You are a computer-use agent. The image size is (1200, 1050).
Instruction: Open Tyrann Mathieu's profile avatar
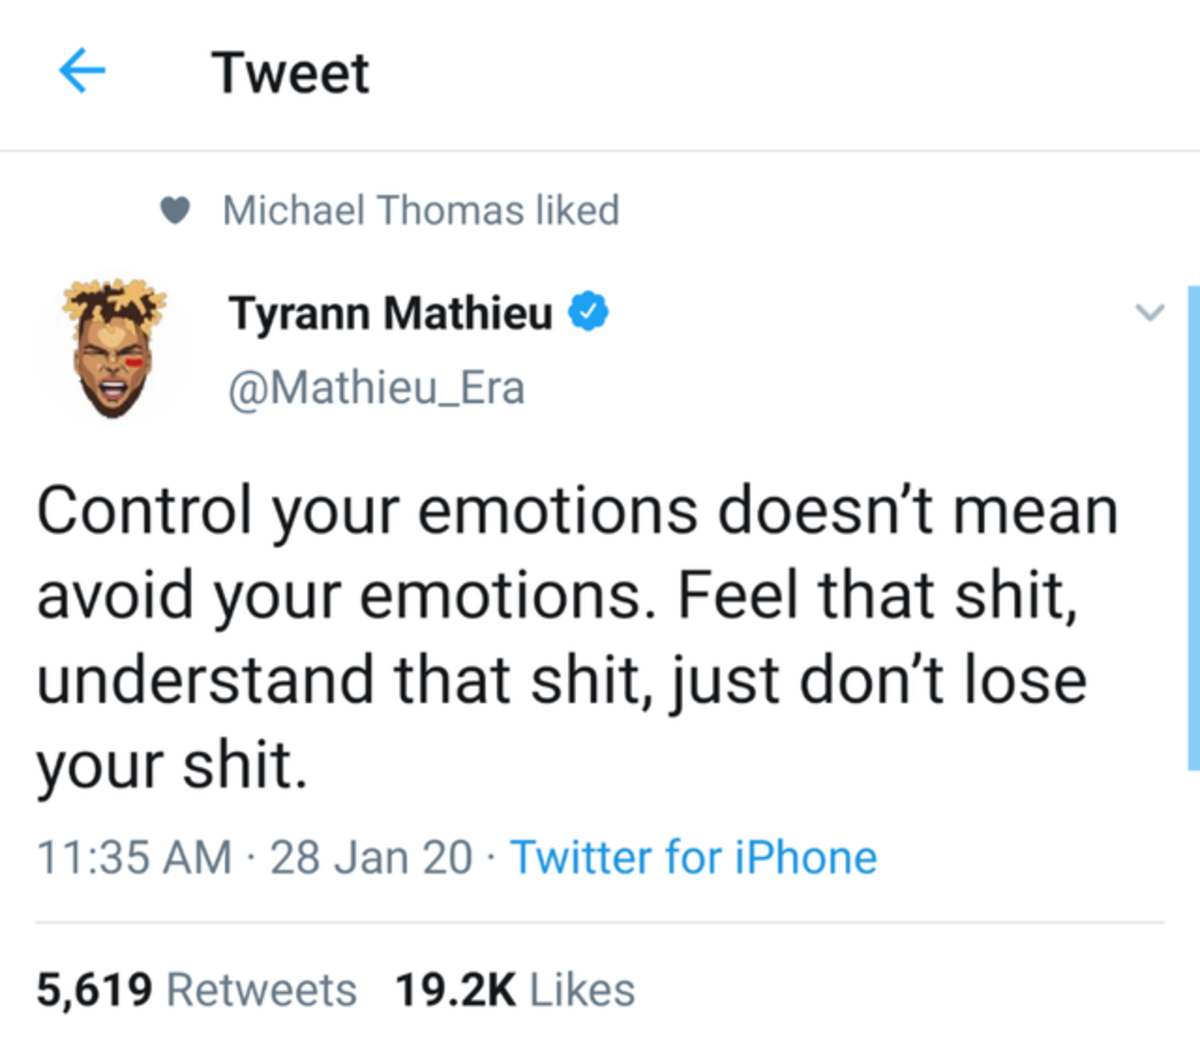click(113, 349)
